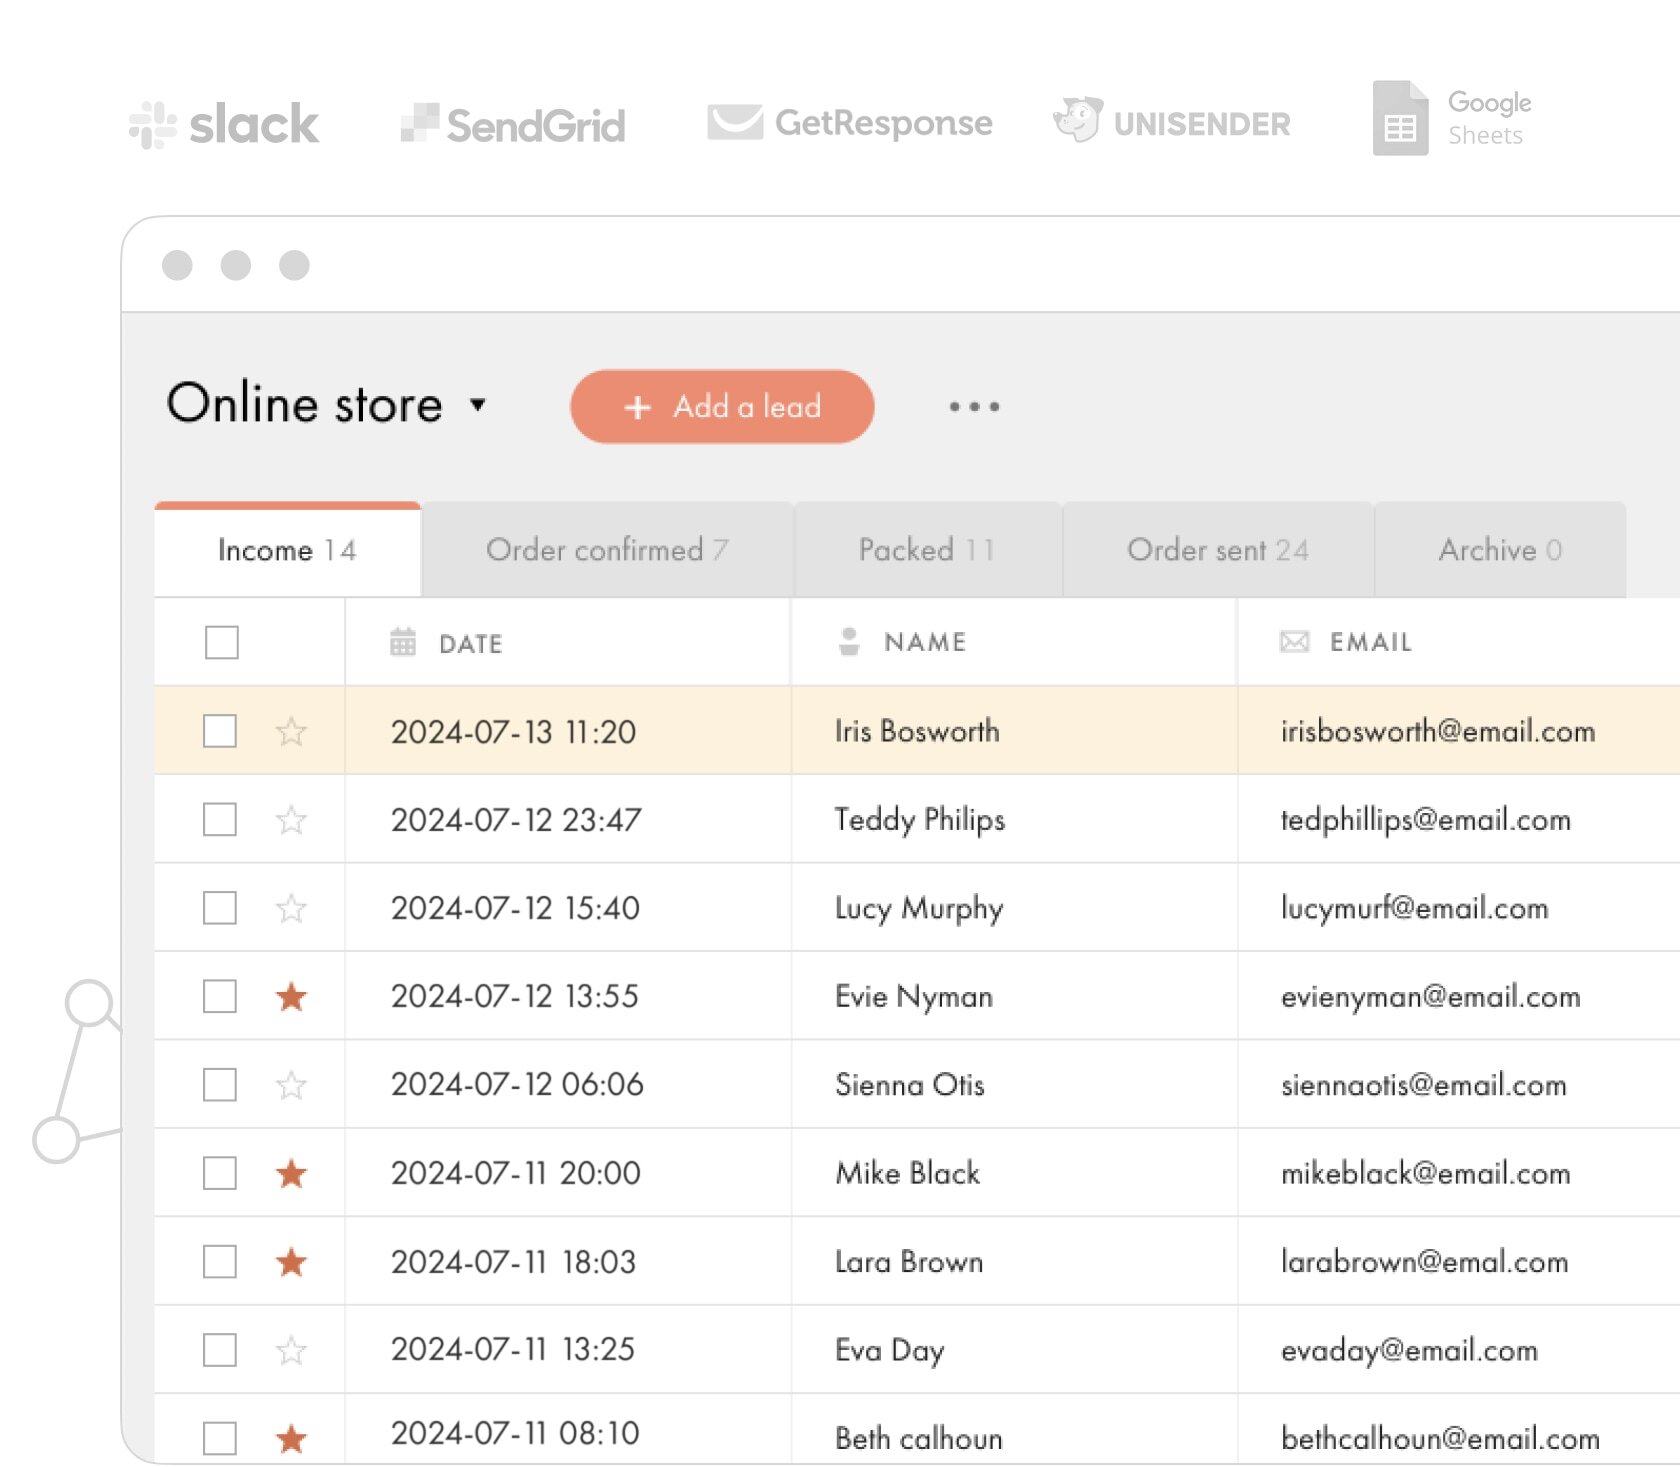The image size is (1680, 1467).
Task: Open the Online store dropdown
Action: [x=478, y=407]
